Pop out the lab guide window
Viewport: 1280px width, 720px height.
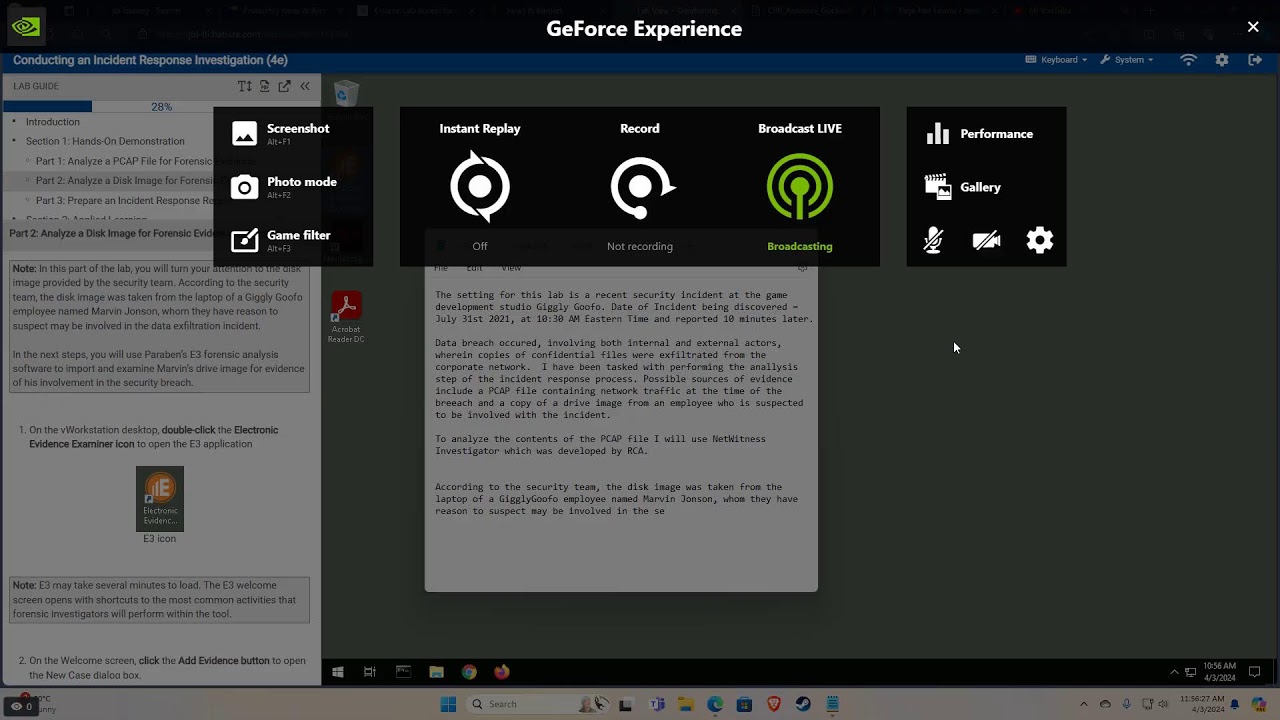pyautogui.click(x=284, y=86)
